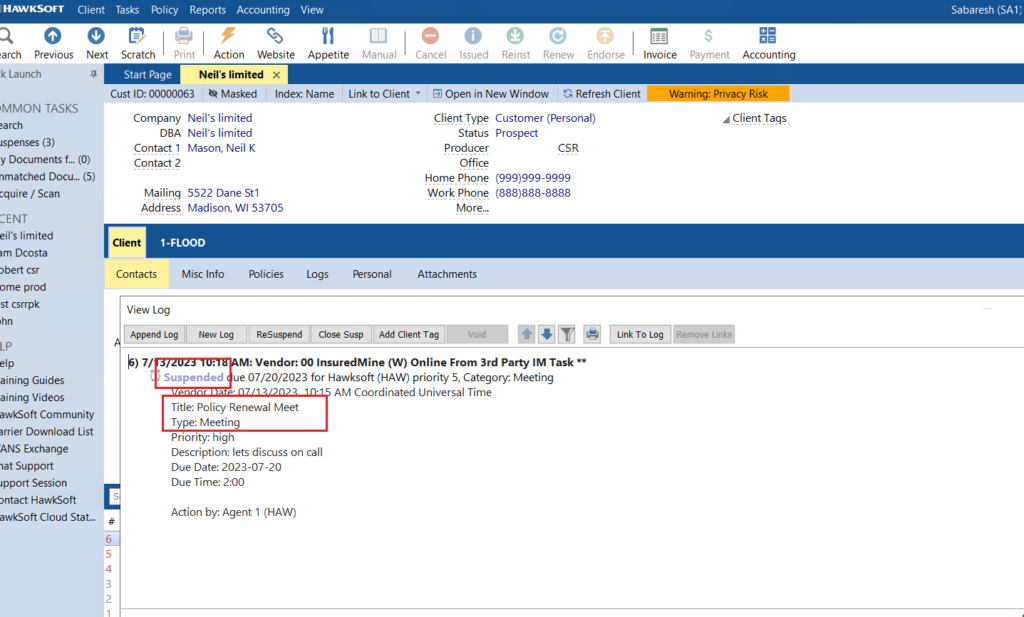The image size is (1024, 617).
Task: Close the Neil's limited tab
Action: [276, 75]
